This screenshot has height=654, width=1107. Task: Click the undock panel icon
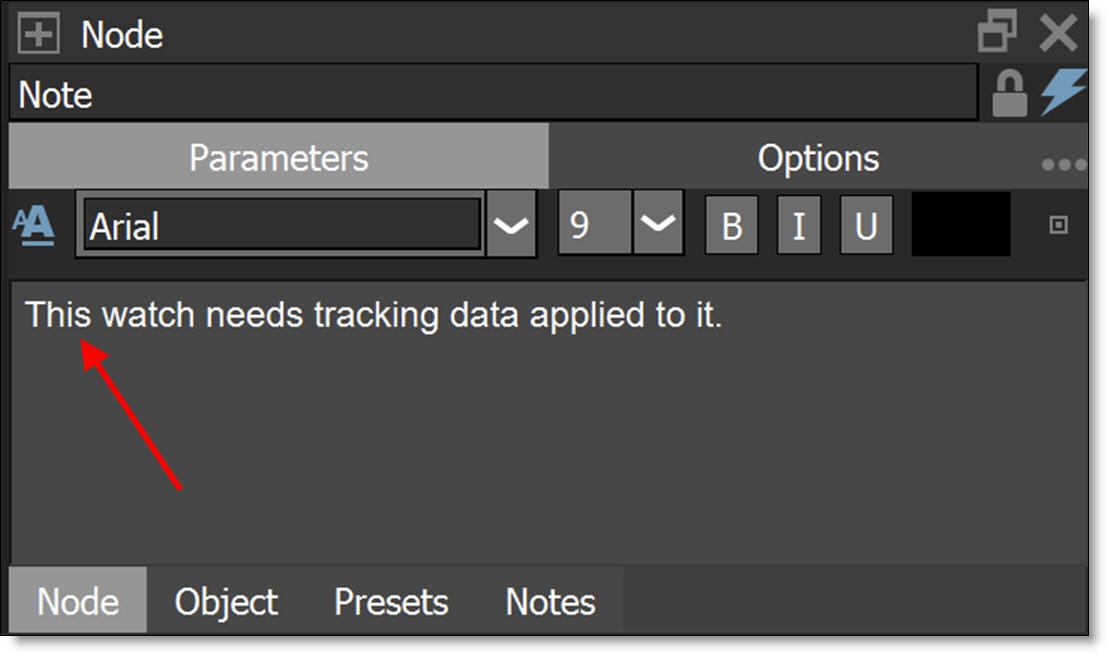coord(997,33)
